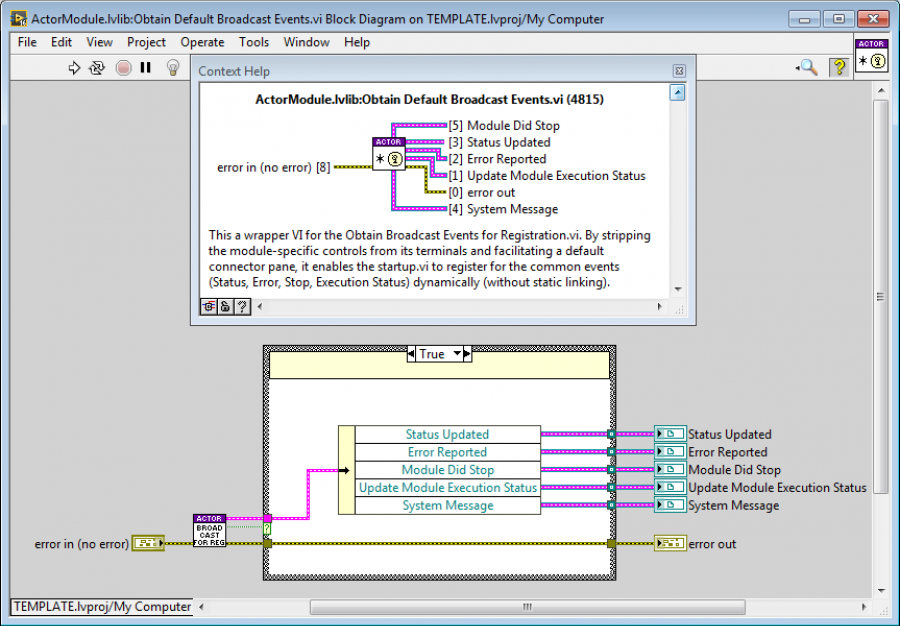The width and height of the screenshot is (900, 626).
Task: Open the Operate menu
Action: pos(202,42)
